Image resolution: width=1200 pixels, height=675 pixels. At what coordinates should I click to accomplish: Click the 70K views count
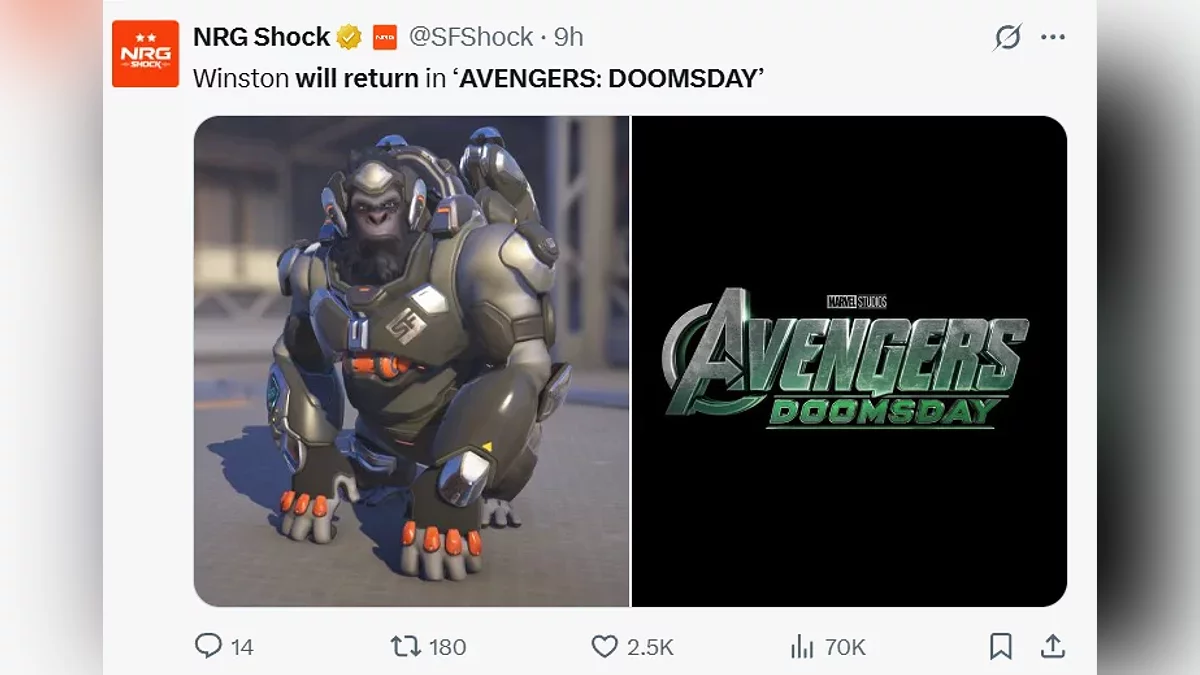pyautogui.click(x=845, y=647)
